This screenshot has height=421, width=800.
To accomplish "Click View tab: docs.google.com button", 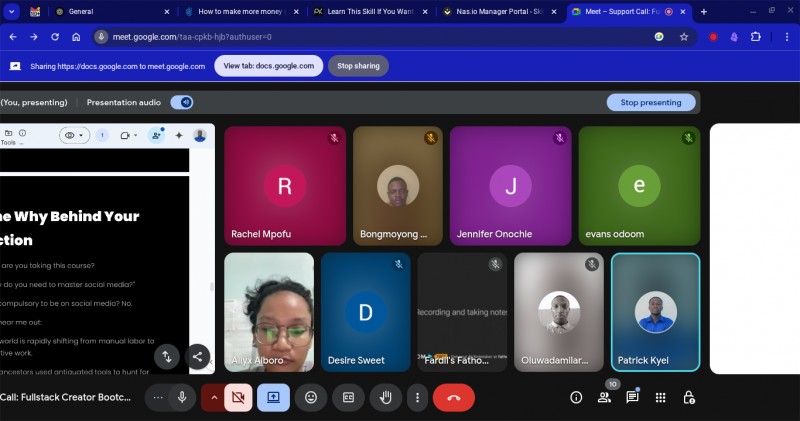I will [269, 66].
